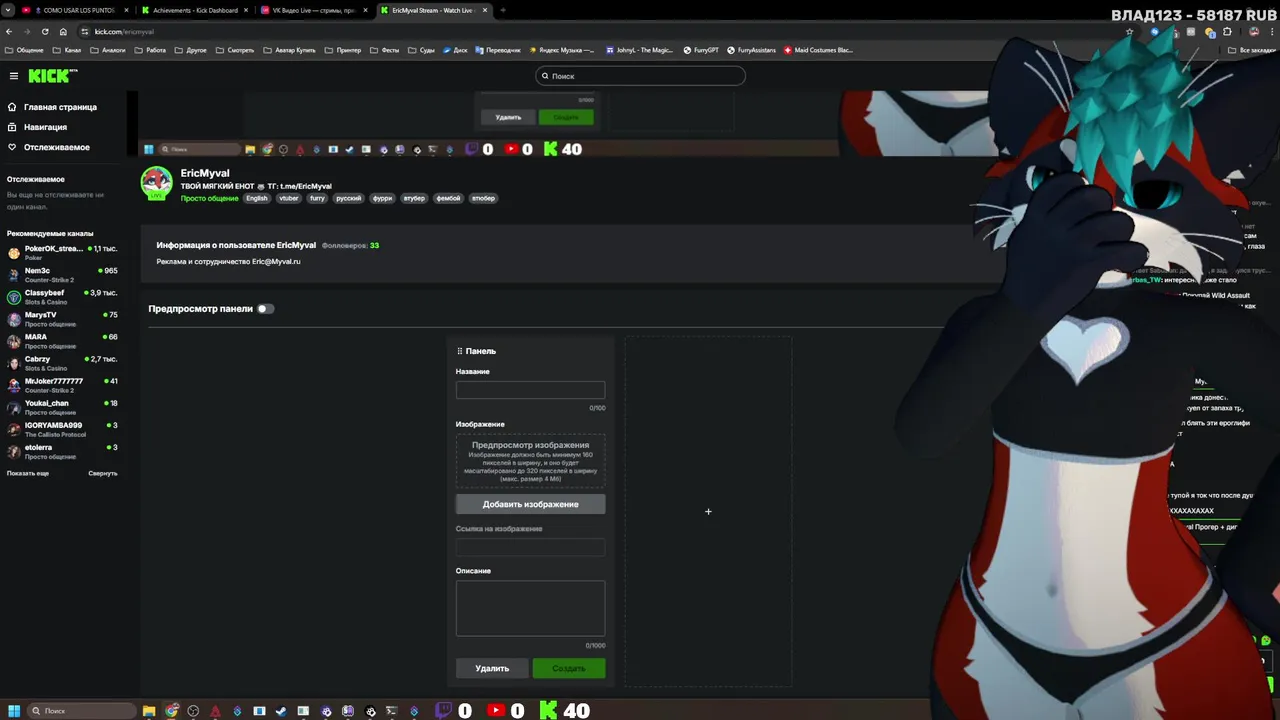Open Chrome from the taskbar

point(172,711)
